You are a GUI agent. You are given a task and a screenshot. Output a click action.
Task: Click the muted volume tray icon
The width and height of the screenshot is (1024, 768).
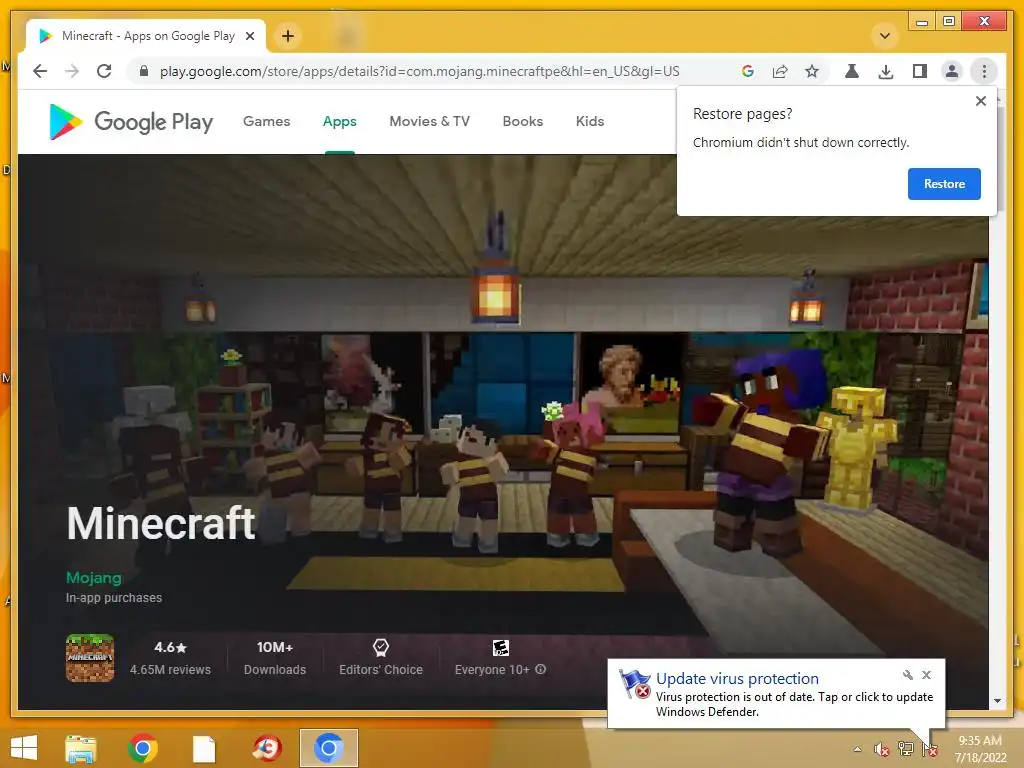(x=881, y=749)
